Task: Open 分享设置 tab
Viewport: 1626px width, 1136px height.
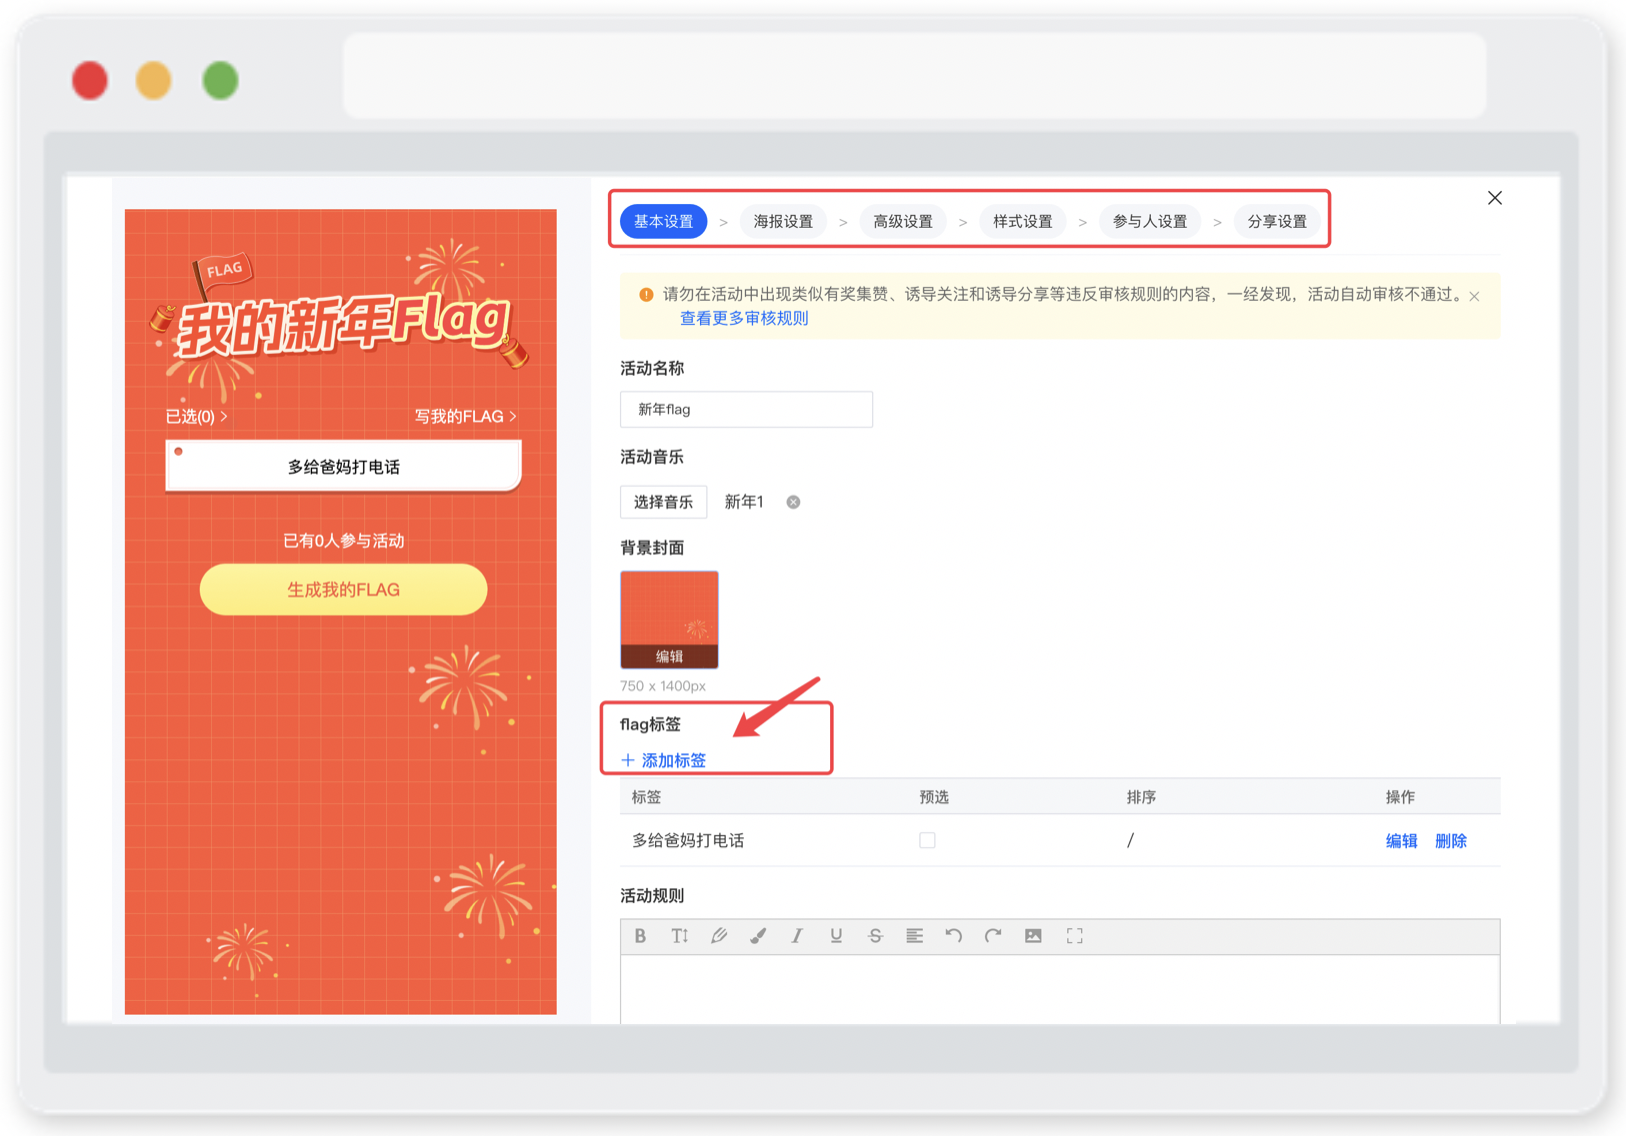Action: click(1277, 222)
